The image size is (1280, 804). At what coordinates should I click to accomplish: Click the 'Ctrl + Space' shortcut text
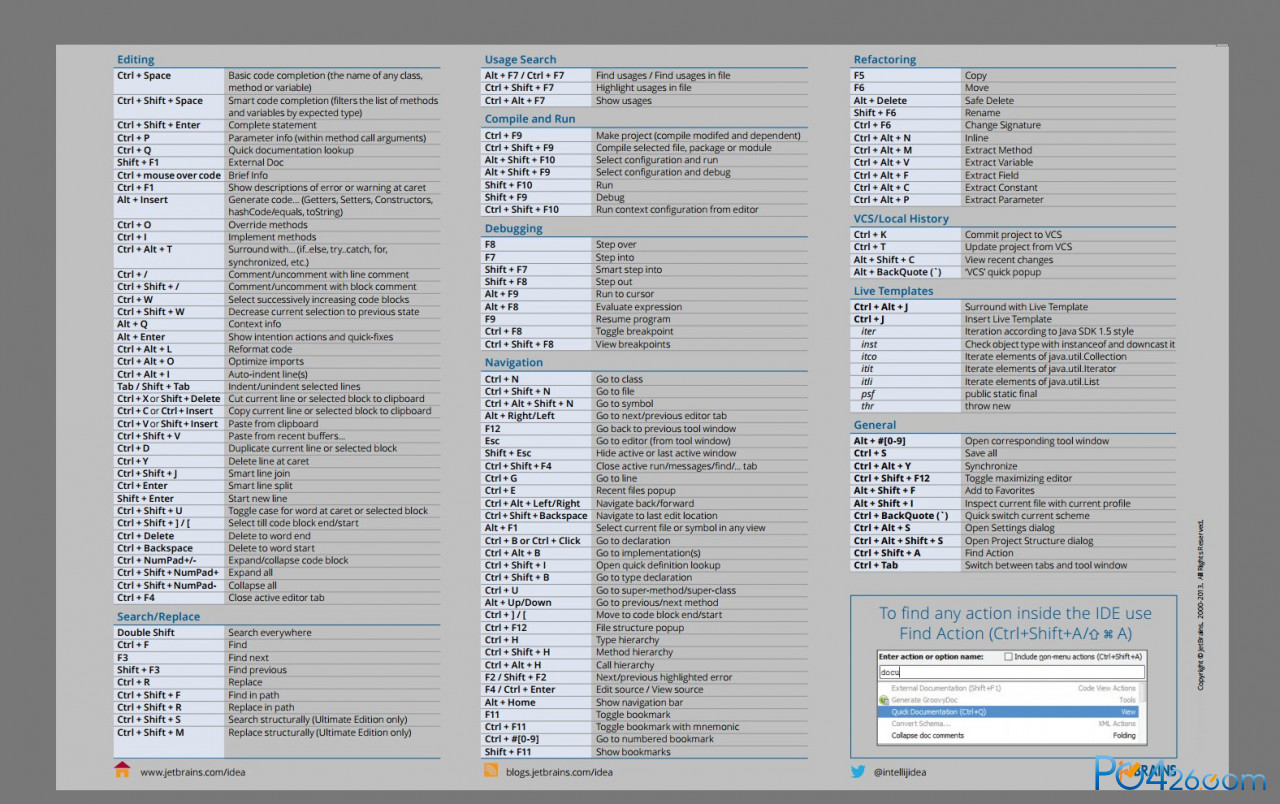click(144, 76)
